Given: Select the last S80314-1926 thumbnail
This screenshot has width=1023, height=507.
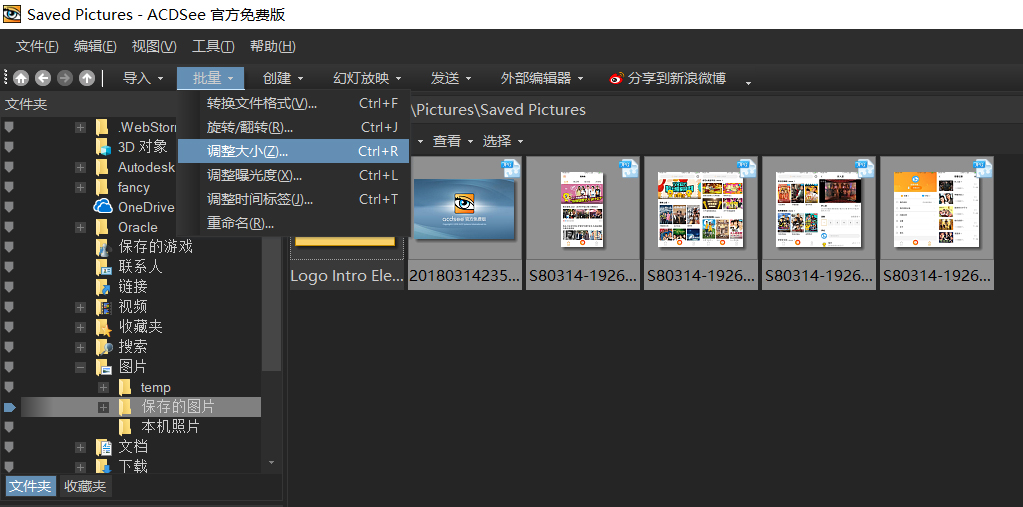Looking at the screenshot, I should click(937, 208).
